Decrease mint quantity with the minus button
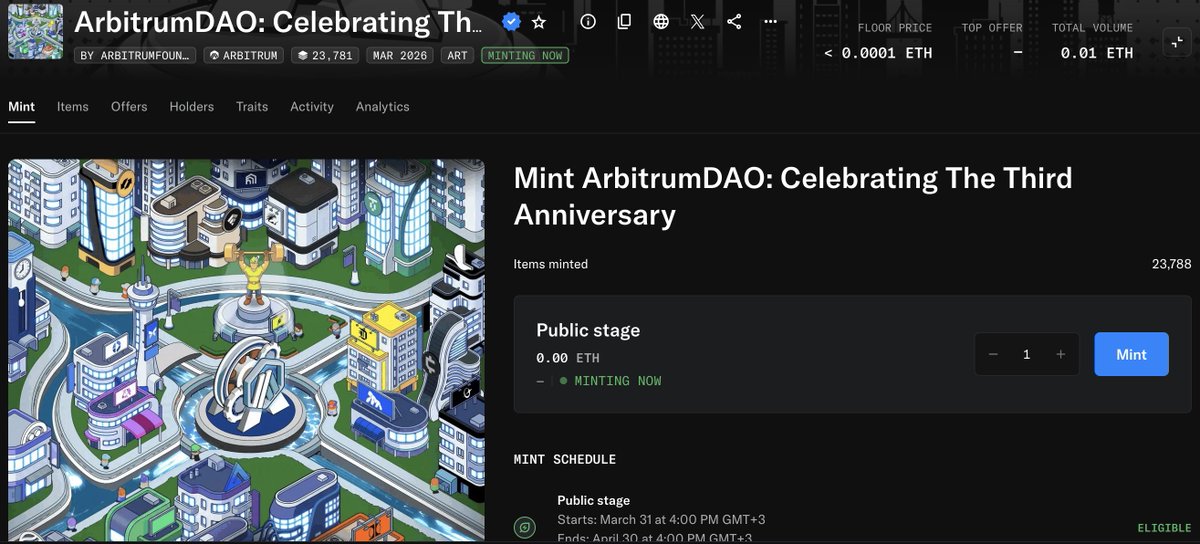 coord(993,354)
